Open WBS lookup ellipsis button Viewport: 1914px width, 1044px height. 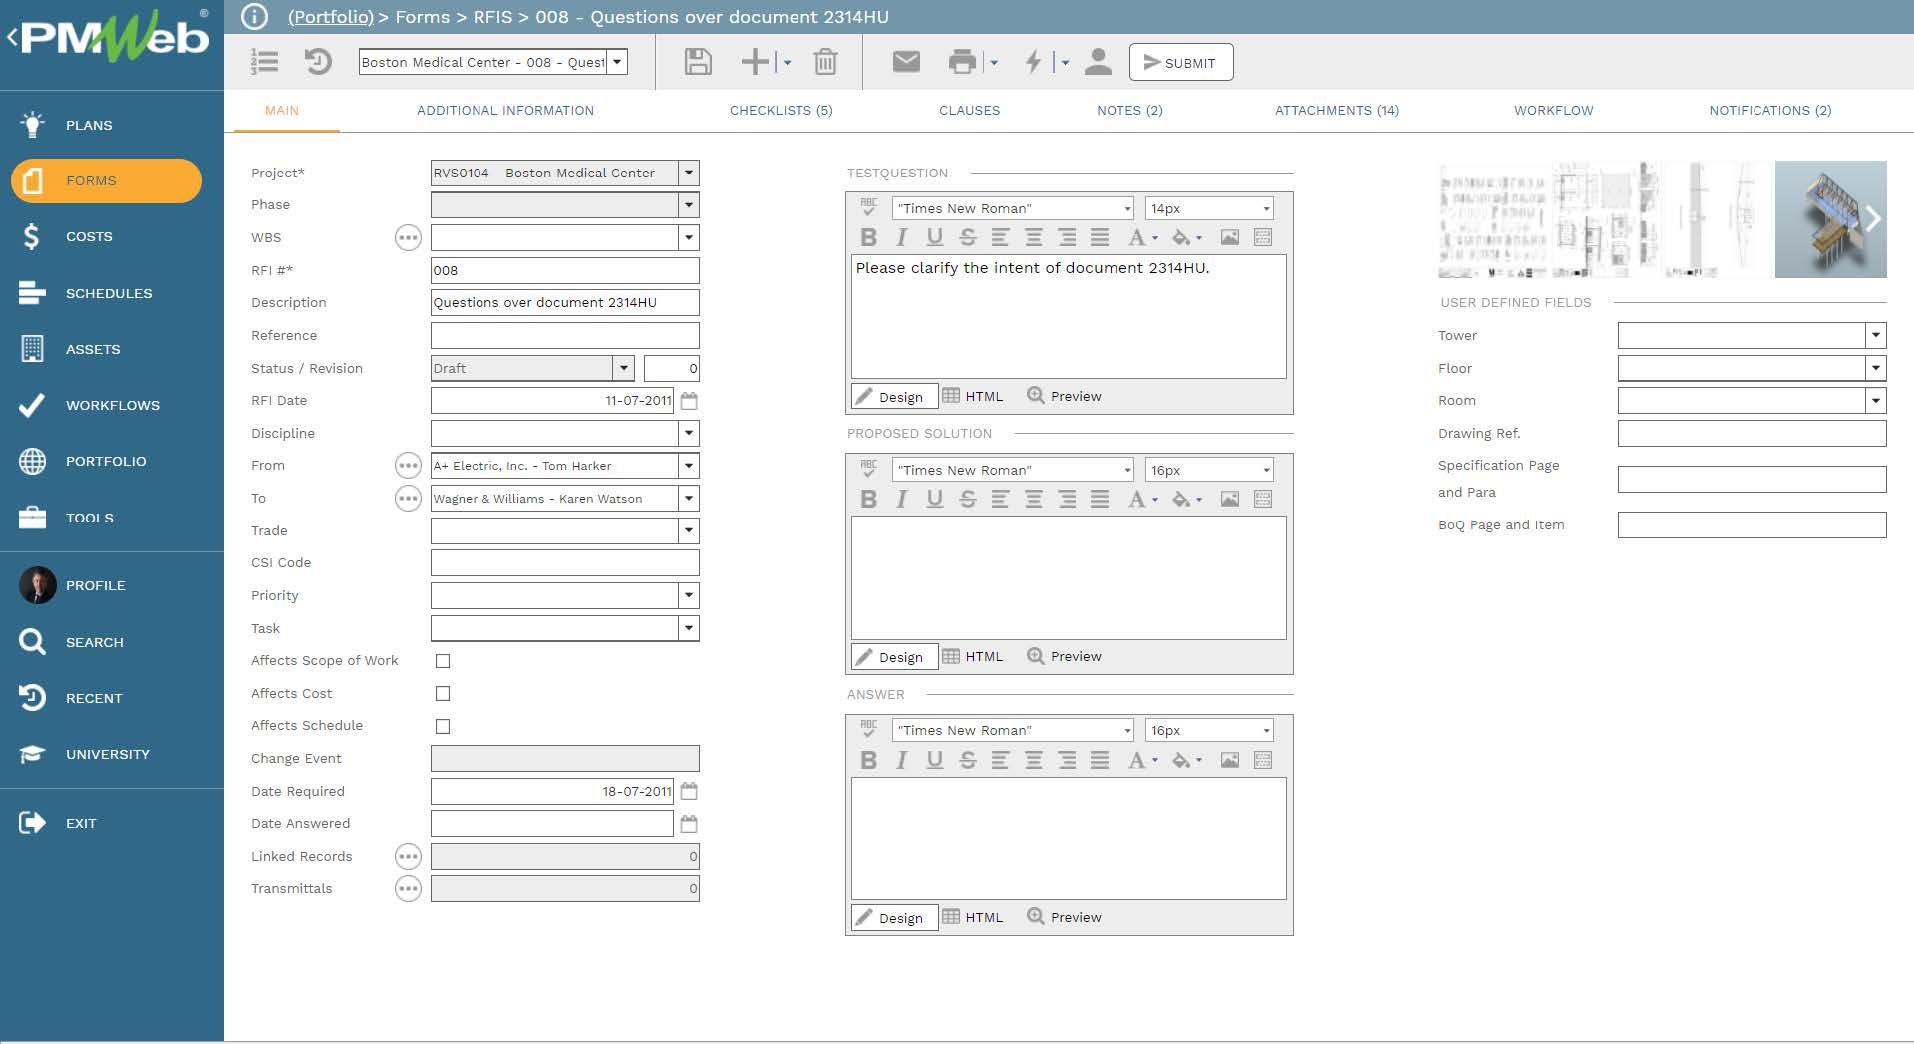pyautogui.click(x=408, y=238)
